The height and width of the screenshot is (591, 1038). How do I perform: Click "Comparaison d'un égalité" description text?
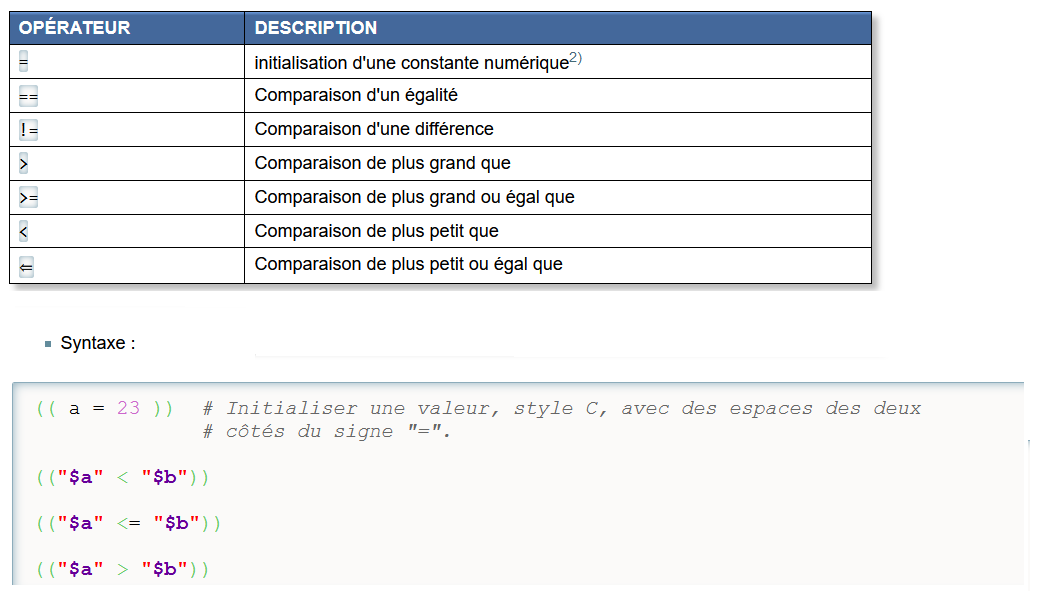[356, 95]
